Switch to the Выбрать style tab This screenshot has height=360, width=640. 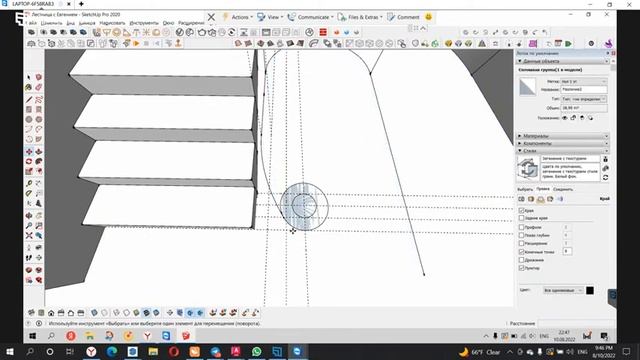pyautogui.click(x=525, y=189)
